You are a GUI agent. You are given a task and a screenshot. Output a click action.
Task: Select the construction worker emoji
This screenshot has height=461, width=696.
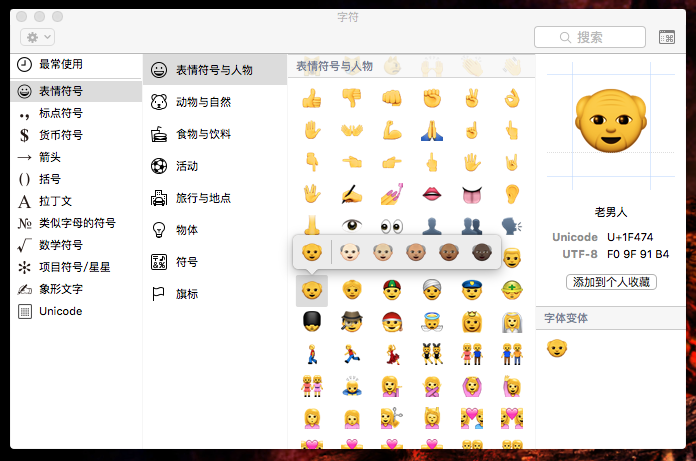512,290
